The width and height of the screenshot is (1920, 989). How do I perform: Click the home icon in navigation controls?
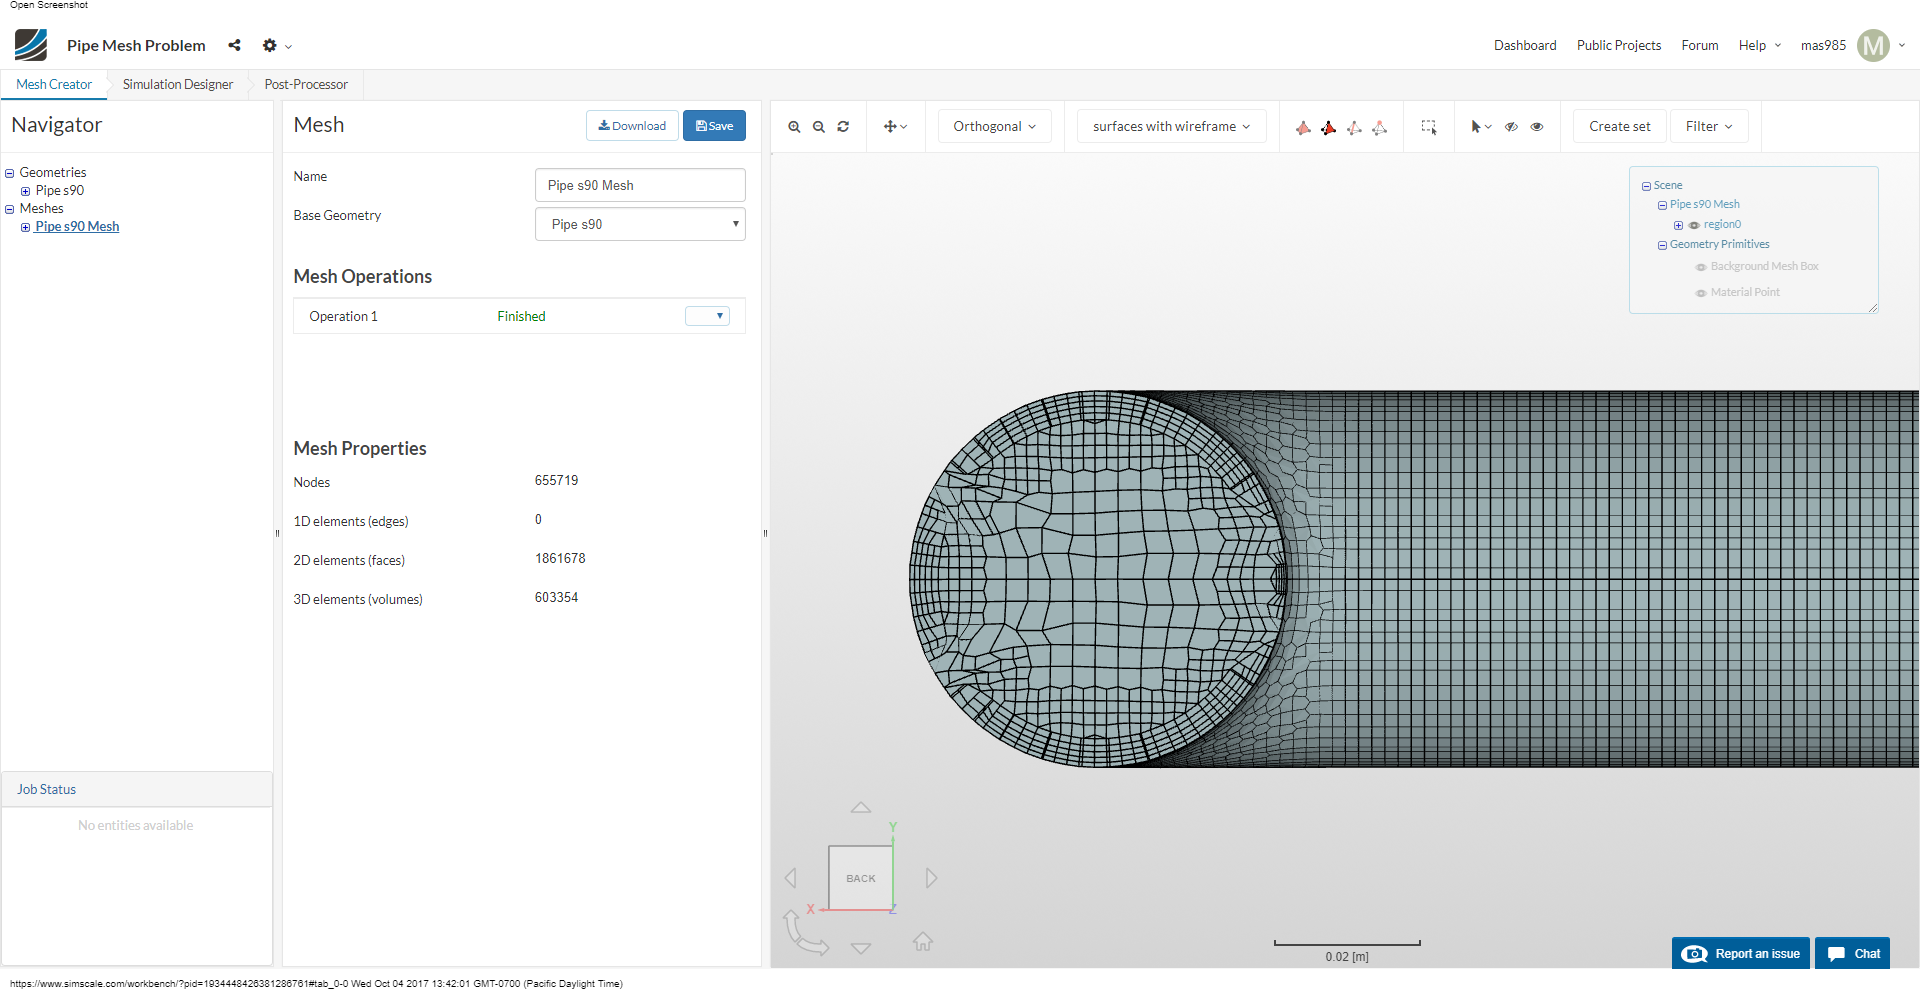pyautogui.click(x=923, y=941)
